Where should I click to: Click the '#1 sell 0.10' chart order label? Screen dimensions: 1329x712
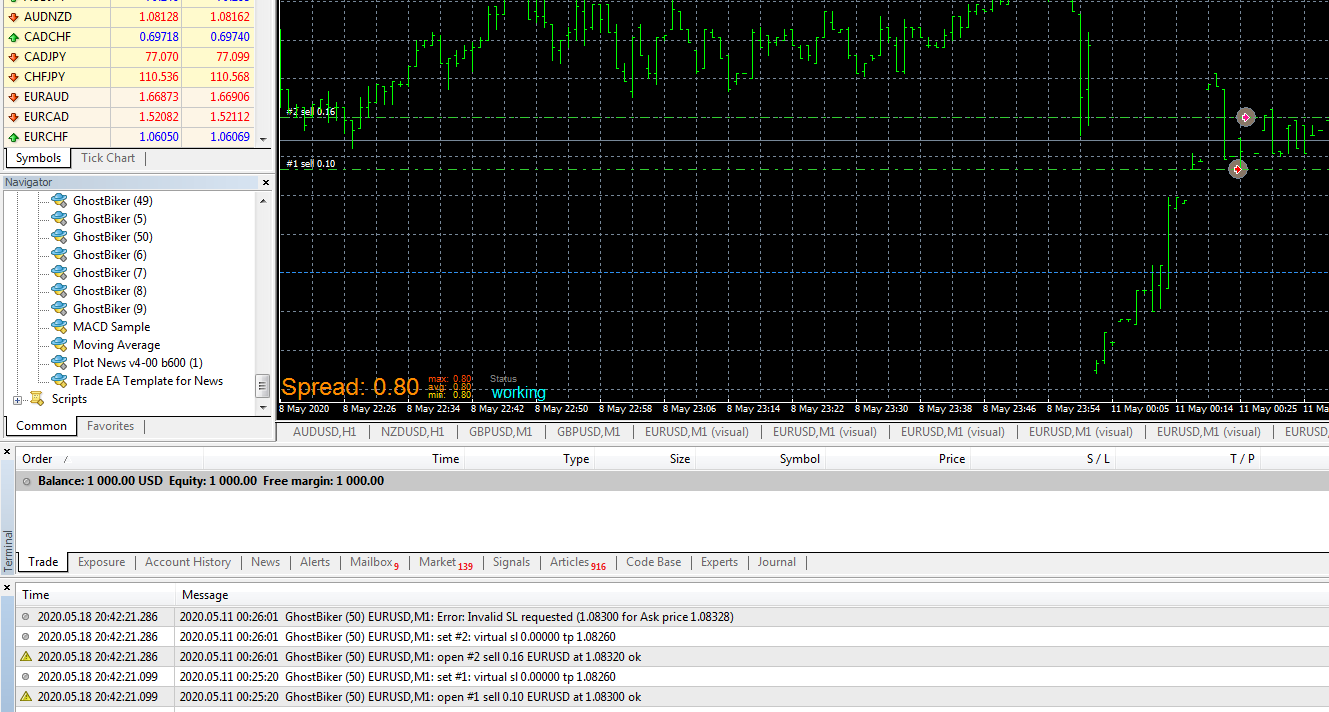311,163
